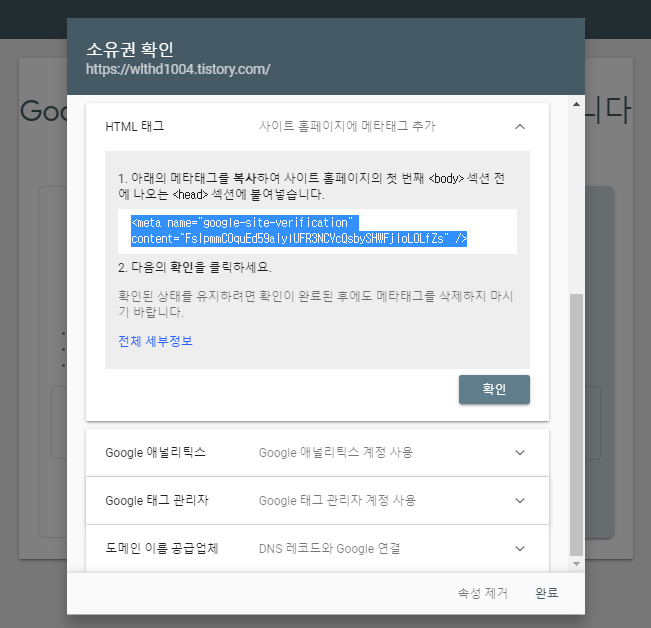Click the 사이트 홈페이지에 메타태그 추가 description
651x628 pixels.
(347, 126)
